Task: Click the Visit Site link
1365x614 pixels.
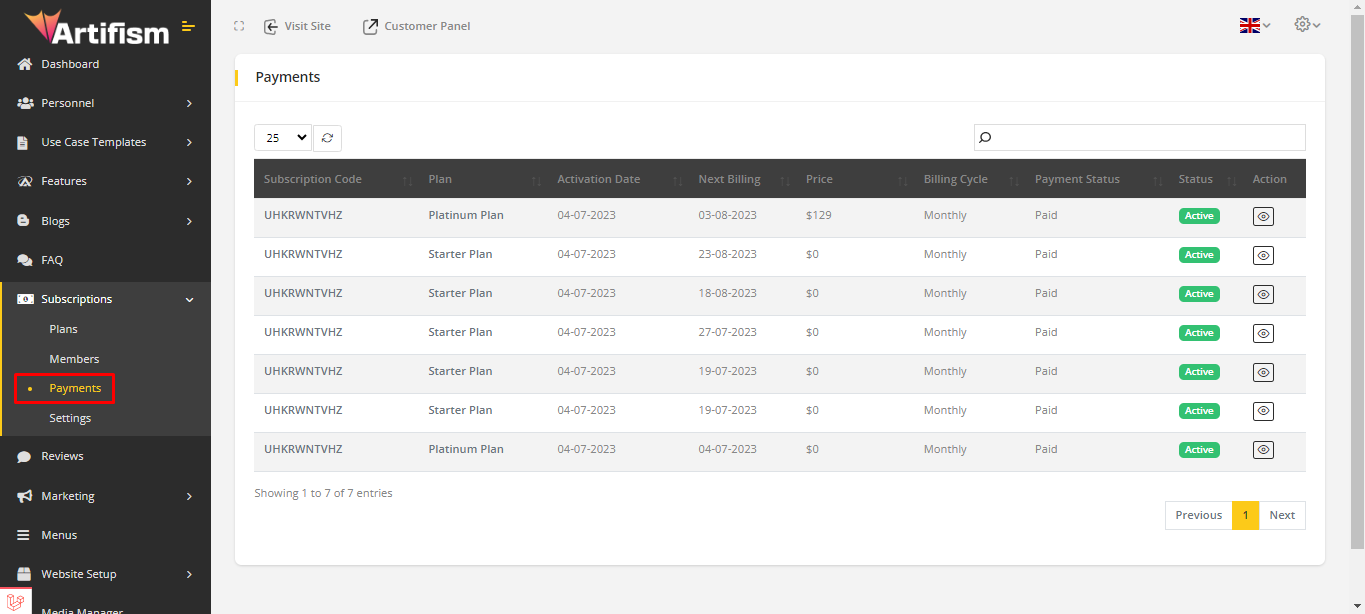Action: click(297, 26)
